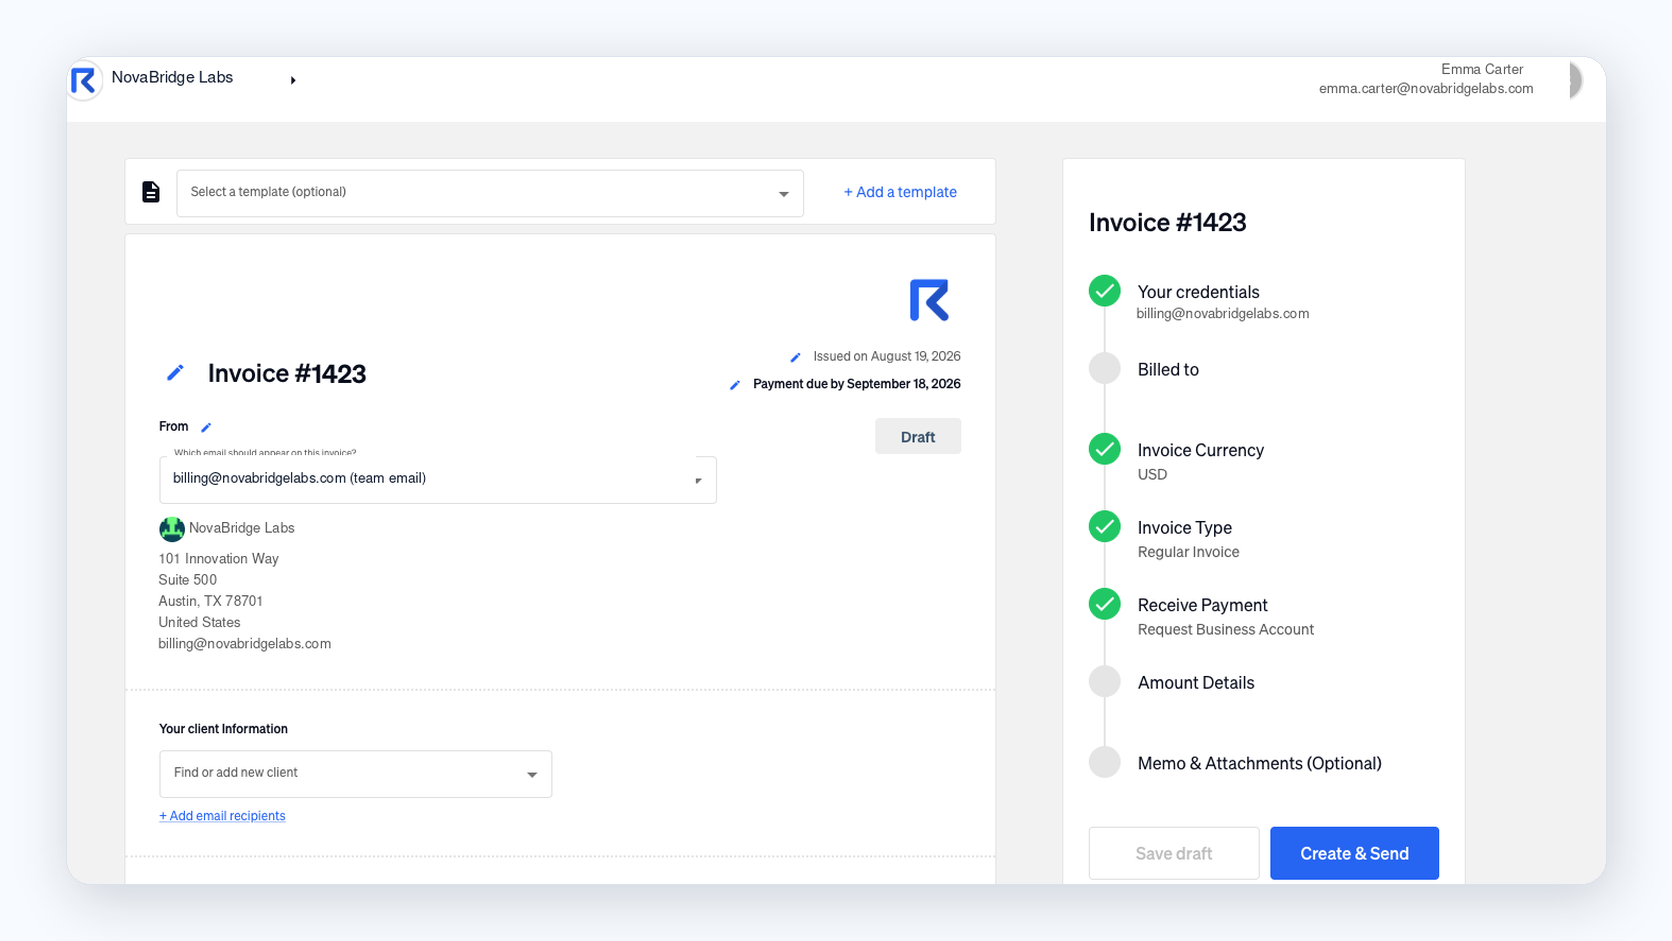Select the Memo & Attachments step circle
1672x941 pixels.
pos(1105,762)
